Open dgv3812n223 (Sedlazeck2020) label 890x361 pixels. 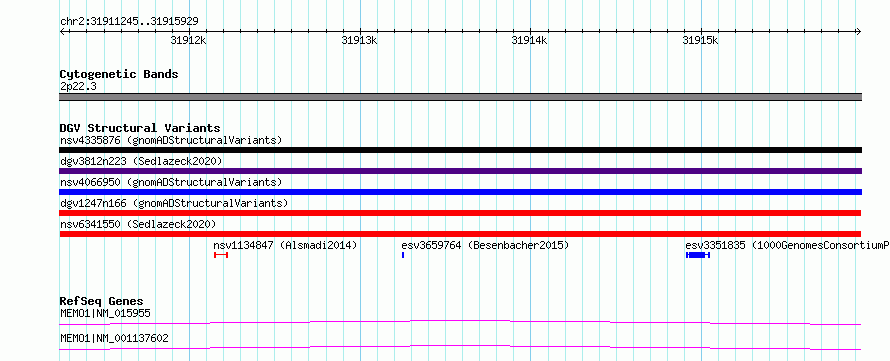[141, 161]
